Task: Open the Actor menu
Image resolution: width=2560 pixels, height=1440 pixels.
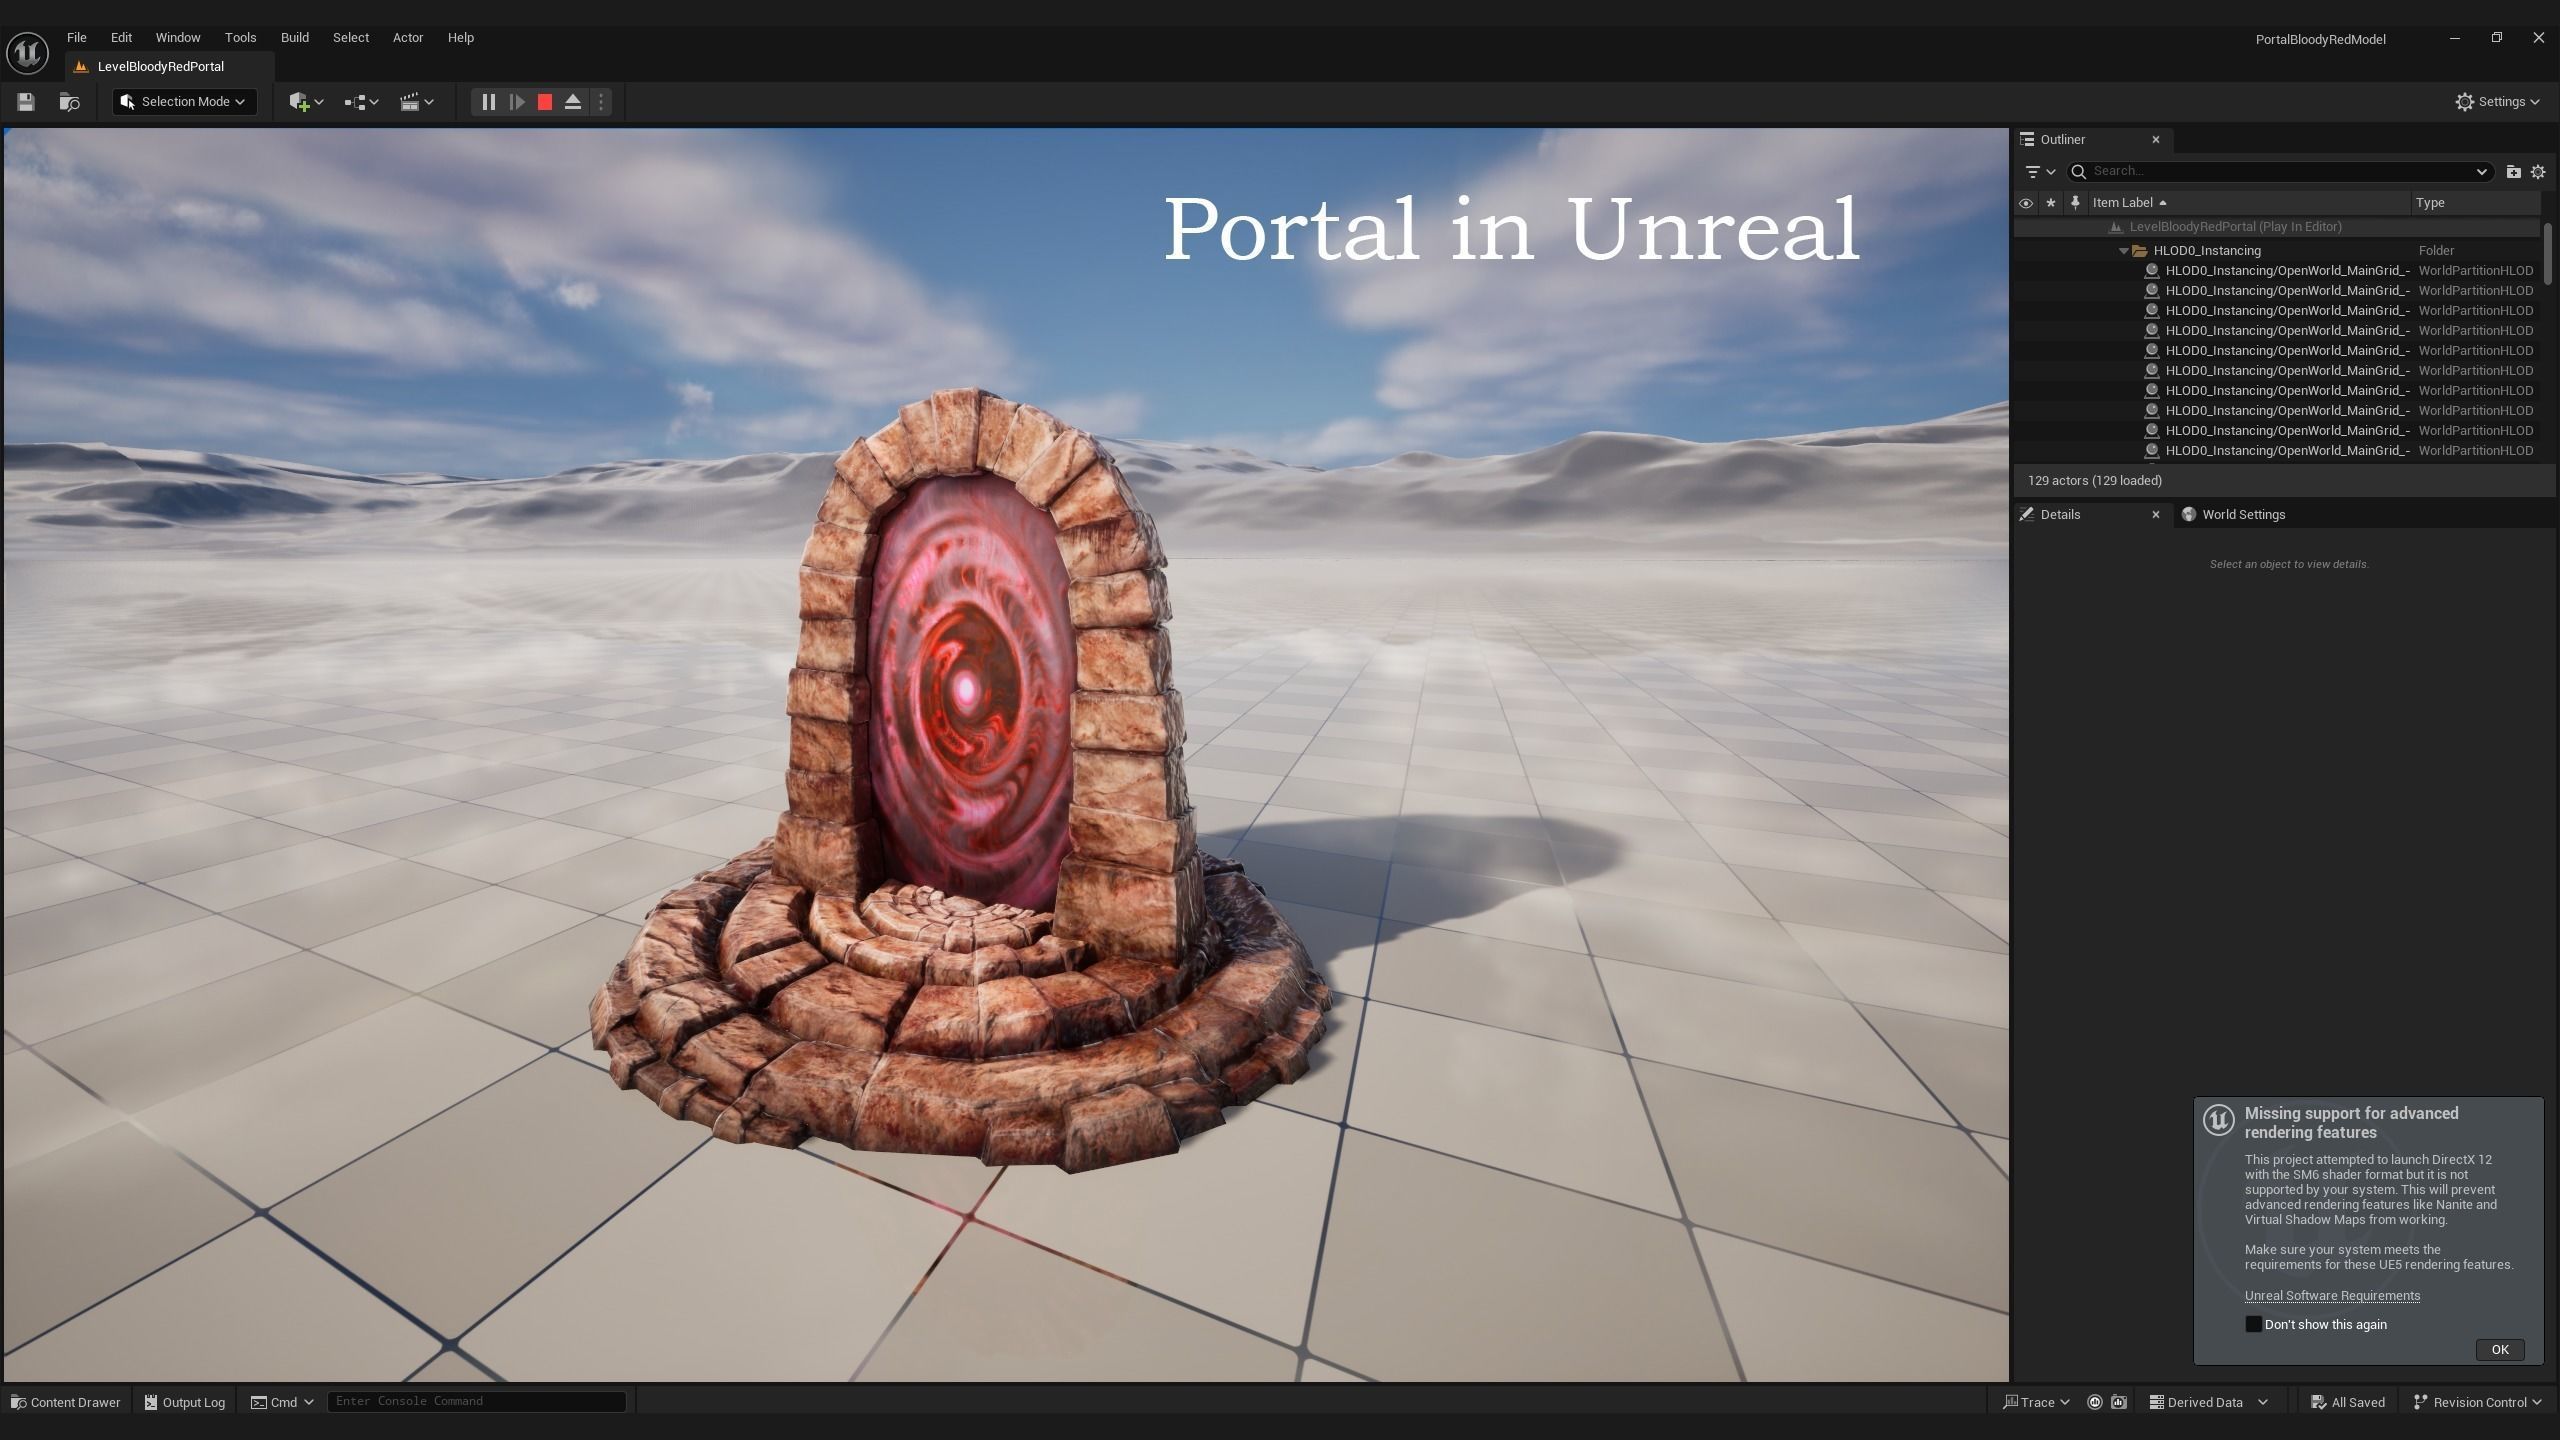Action: pos(408,38)
